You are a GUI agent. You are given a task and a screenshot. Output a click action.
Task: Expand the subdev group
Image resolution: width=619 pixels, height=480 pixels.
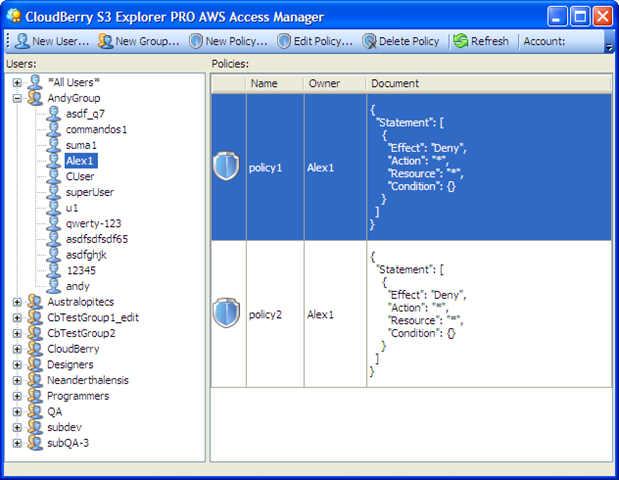(17, 428)
